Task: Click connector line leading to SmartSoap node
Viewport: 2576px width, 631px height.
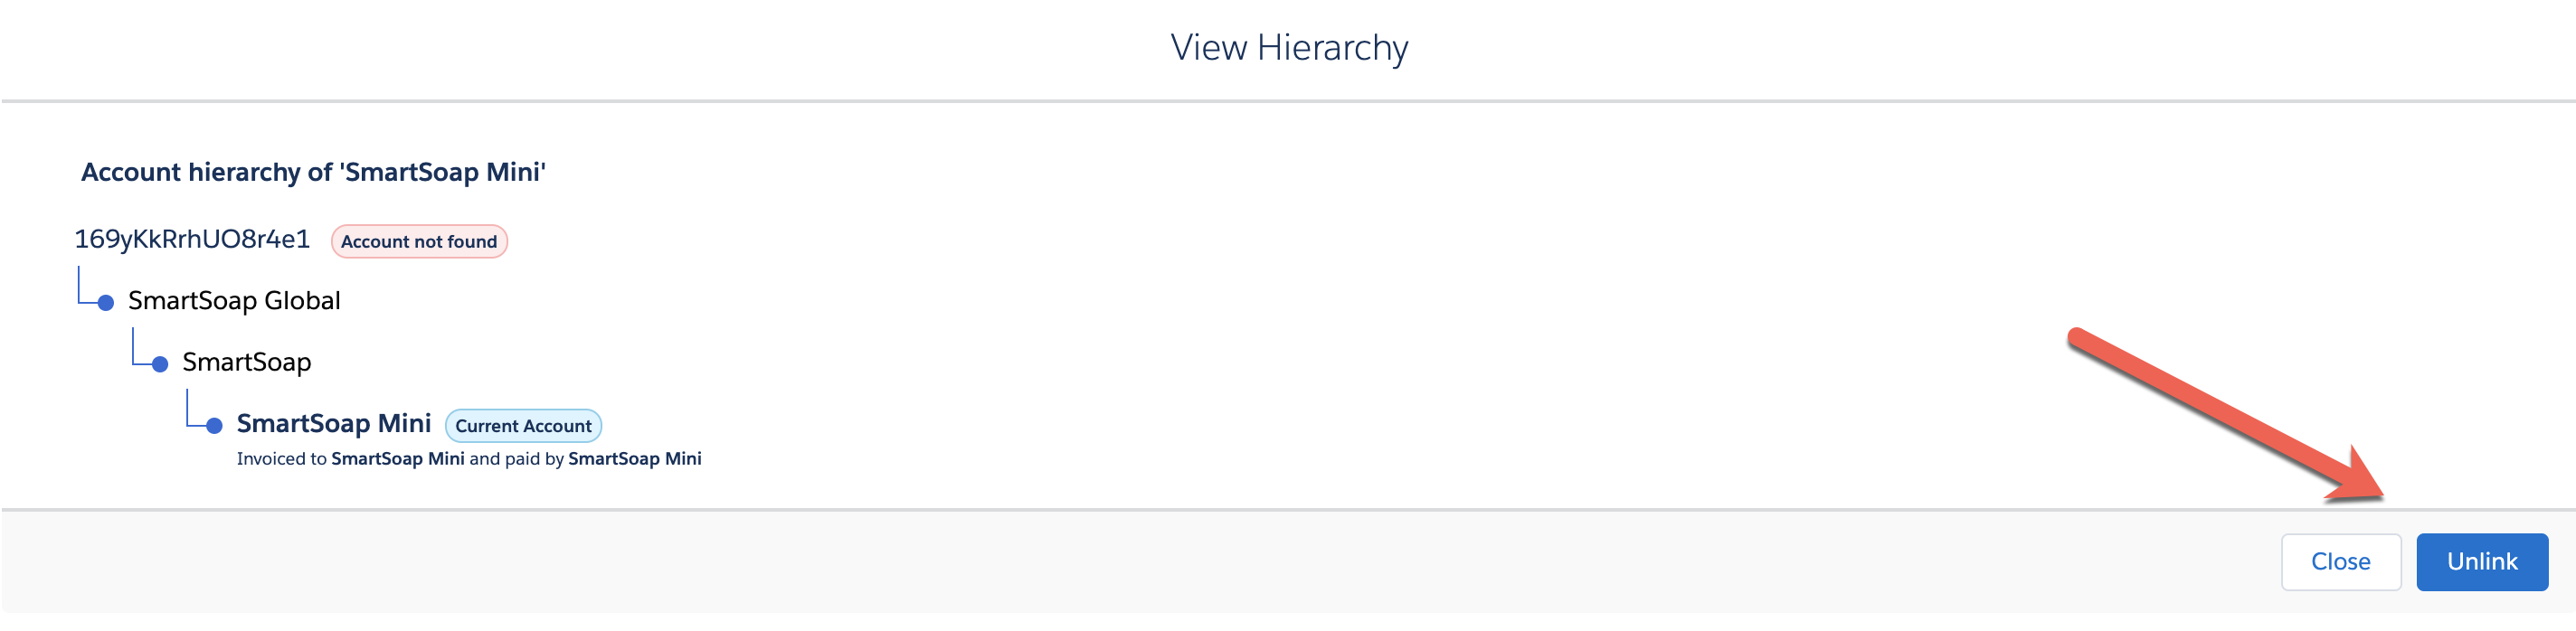Action: point(134,348)
